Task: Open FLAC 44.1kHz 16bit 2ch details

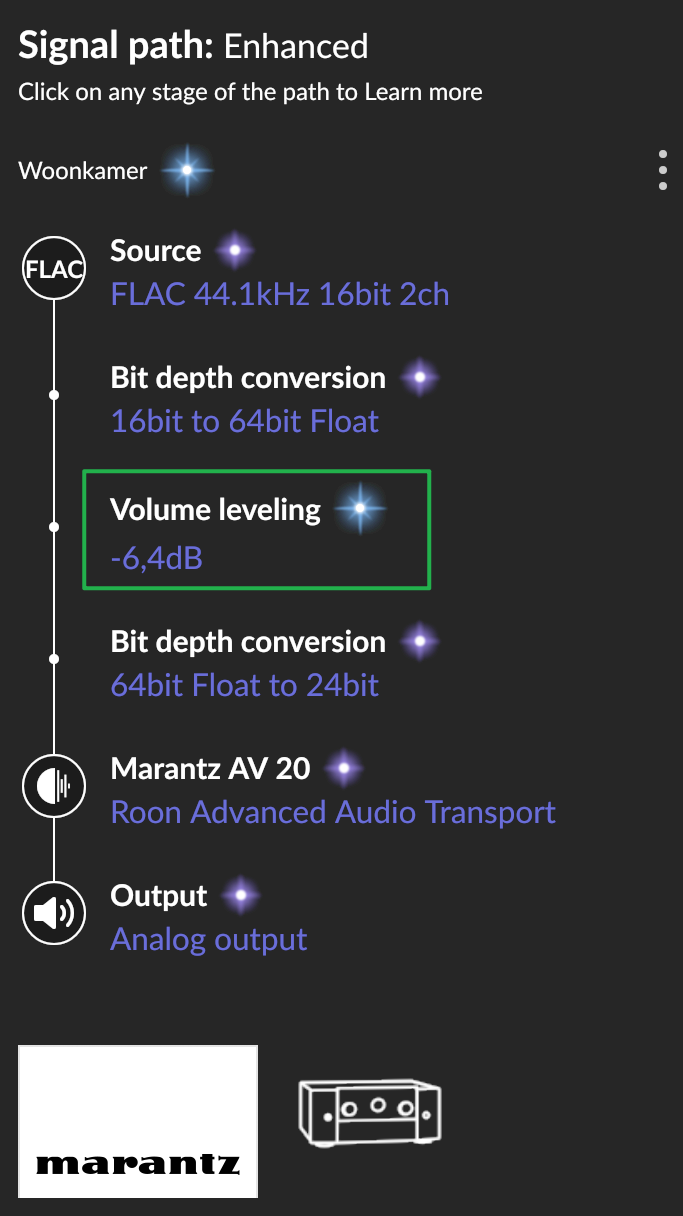Action: [x=279, y=294]
